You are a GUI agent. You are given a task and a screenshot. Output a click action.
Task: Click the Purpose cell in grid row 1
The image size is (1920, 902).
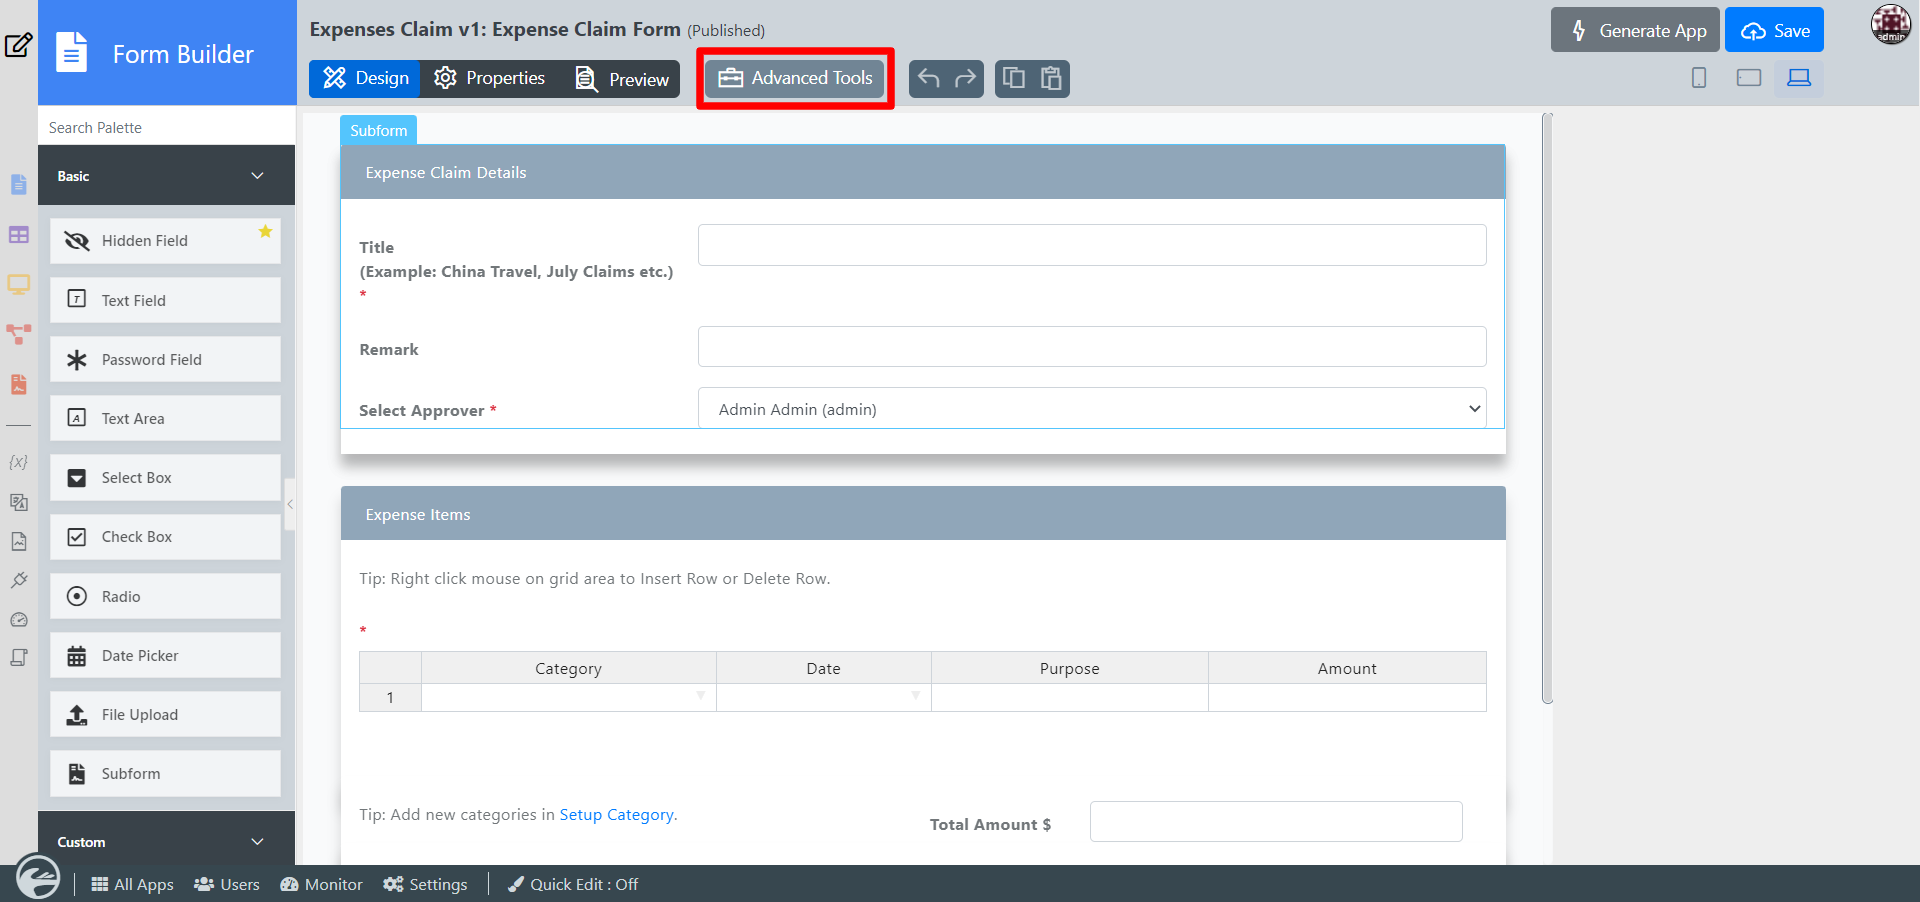(1070, 698)
